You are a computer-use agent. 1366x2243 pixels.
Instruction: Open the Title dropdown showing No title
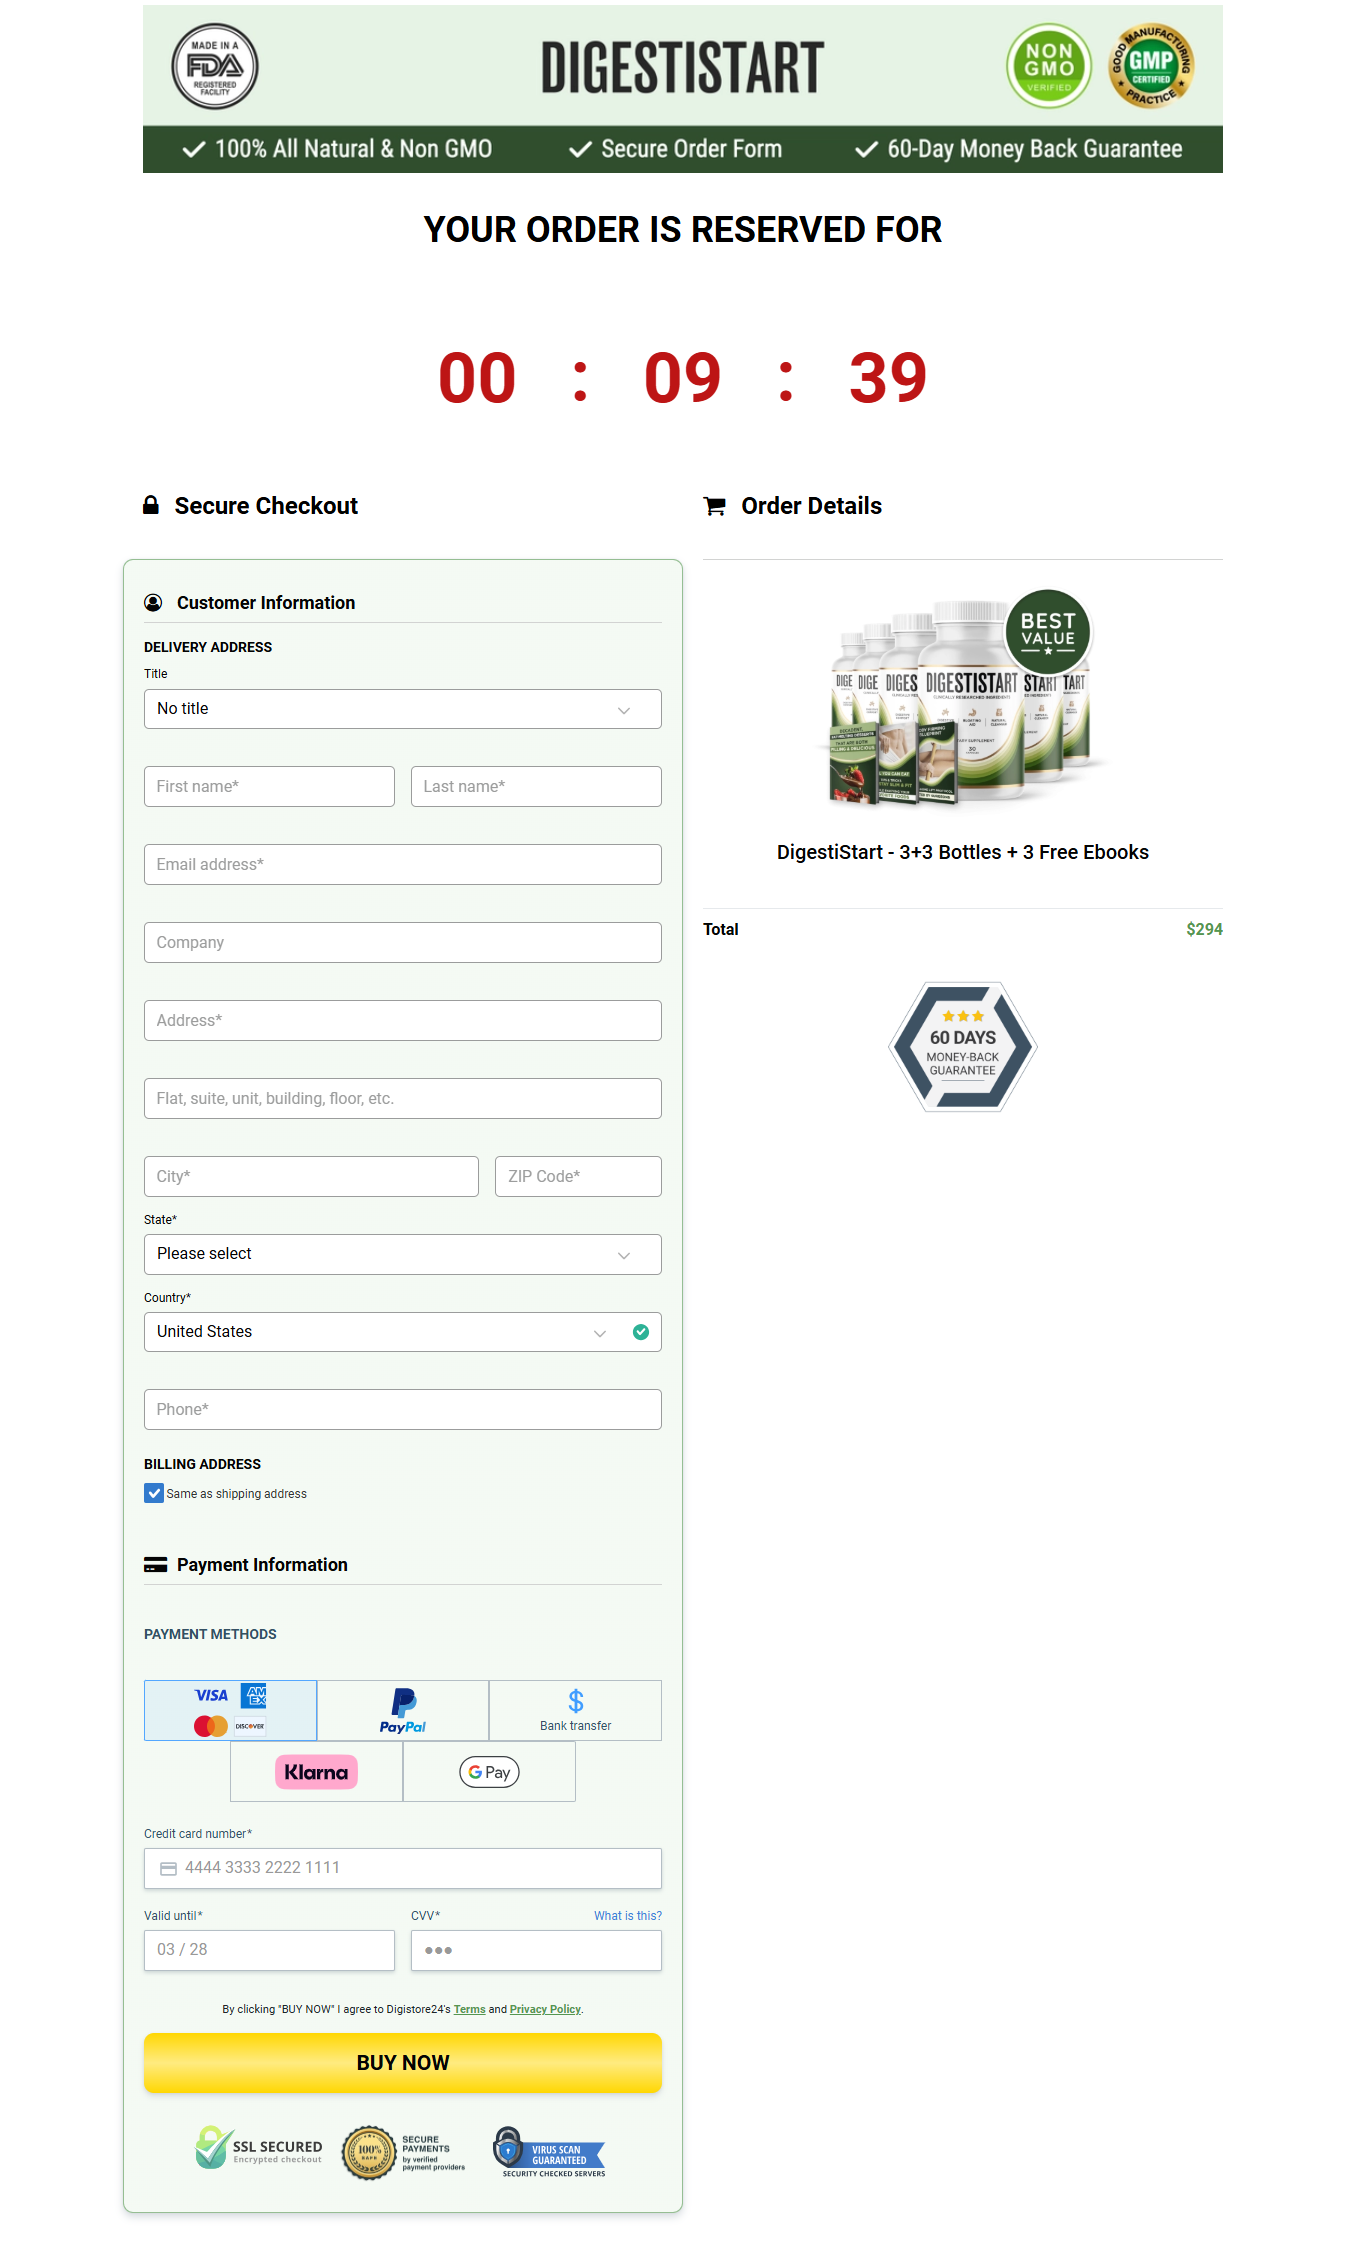click(x=403, y=709)
